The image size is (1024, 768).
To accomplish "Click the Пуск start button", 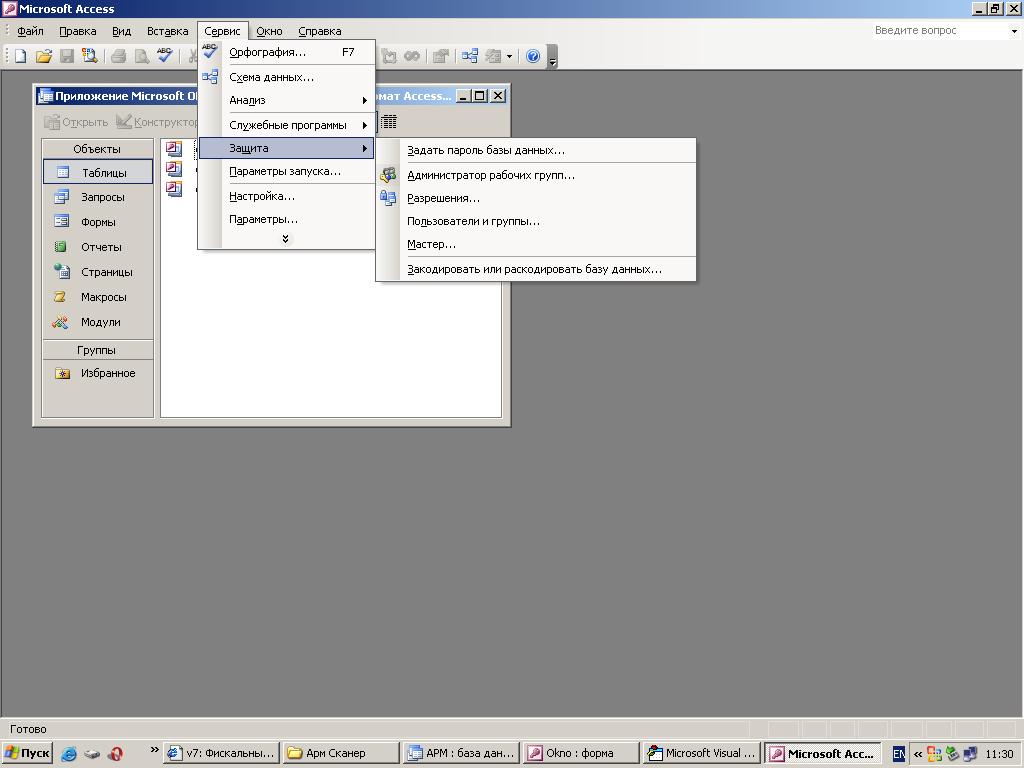I will 27,754.
